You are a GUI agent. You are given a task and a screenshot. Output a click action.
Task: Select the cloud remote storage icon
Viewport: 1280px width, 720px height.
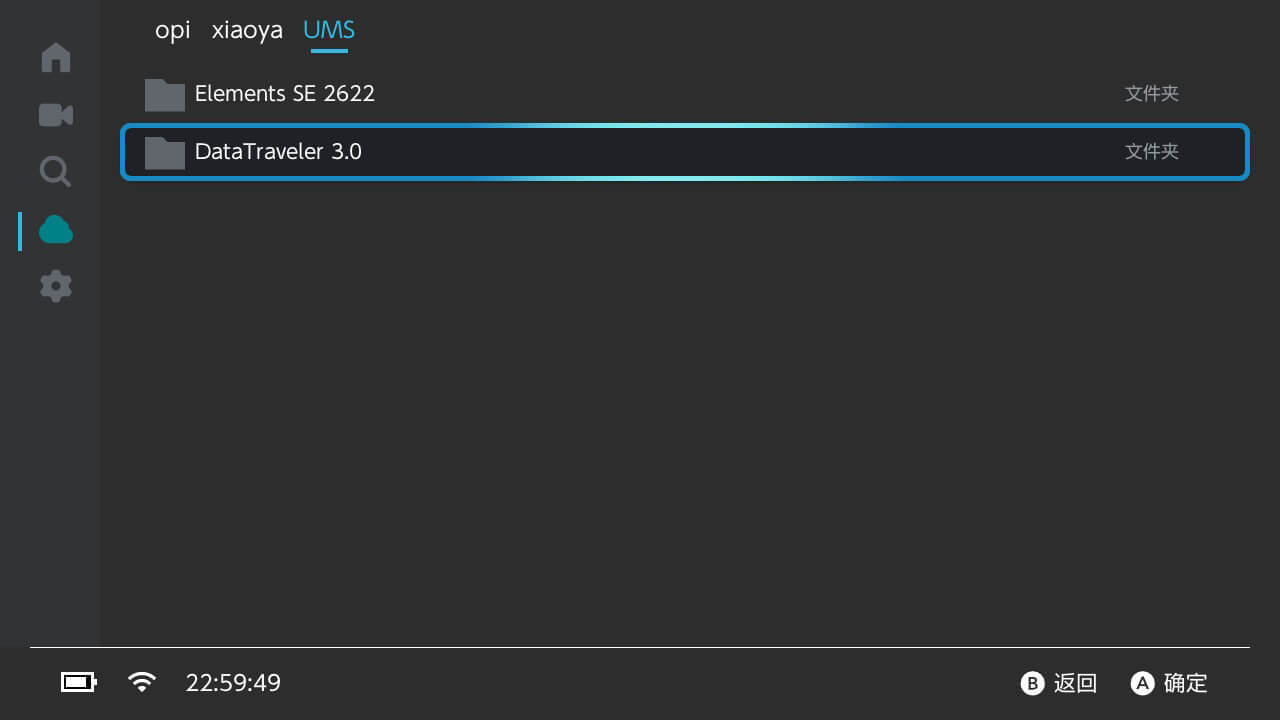coord(56,230)
